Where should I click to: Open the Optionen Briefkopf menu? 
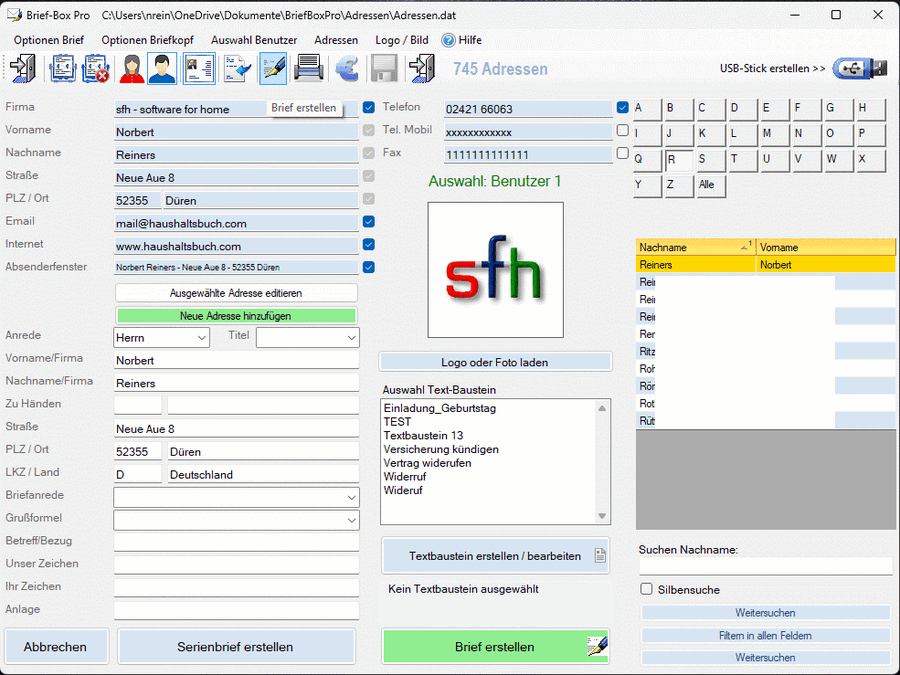[x=147, y=40]
